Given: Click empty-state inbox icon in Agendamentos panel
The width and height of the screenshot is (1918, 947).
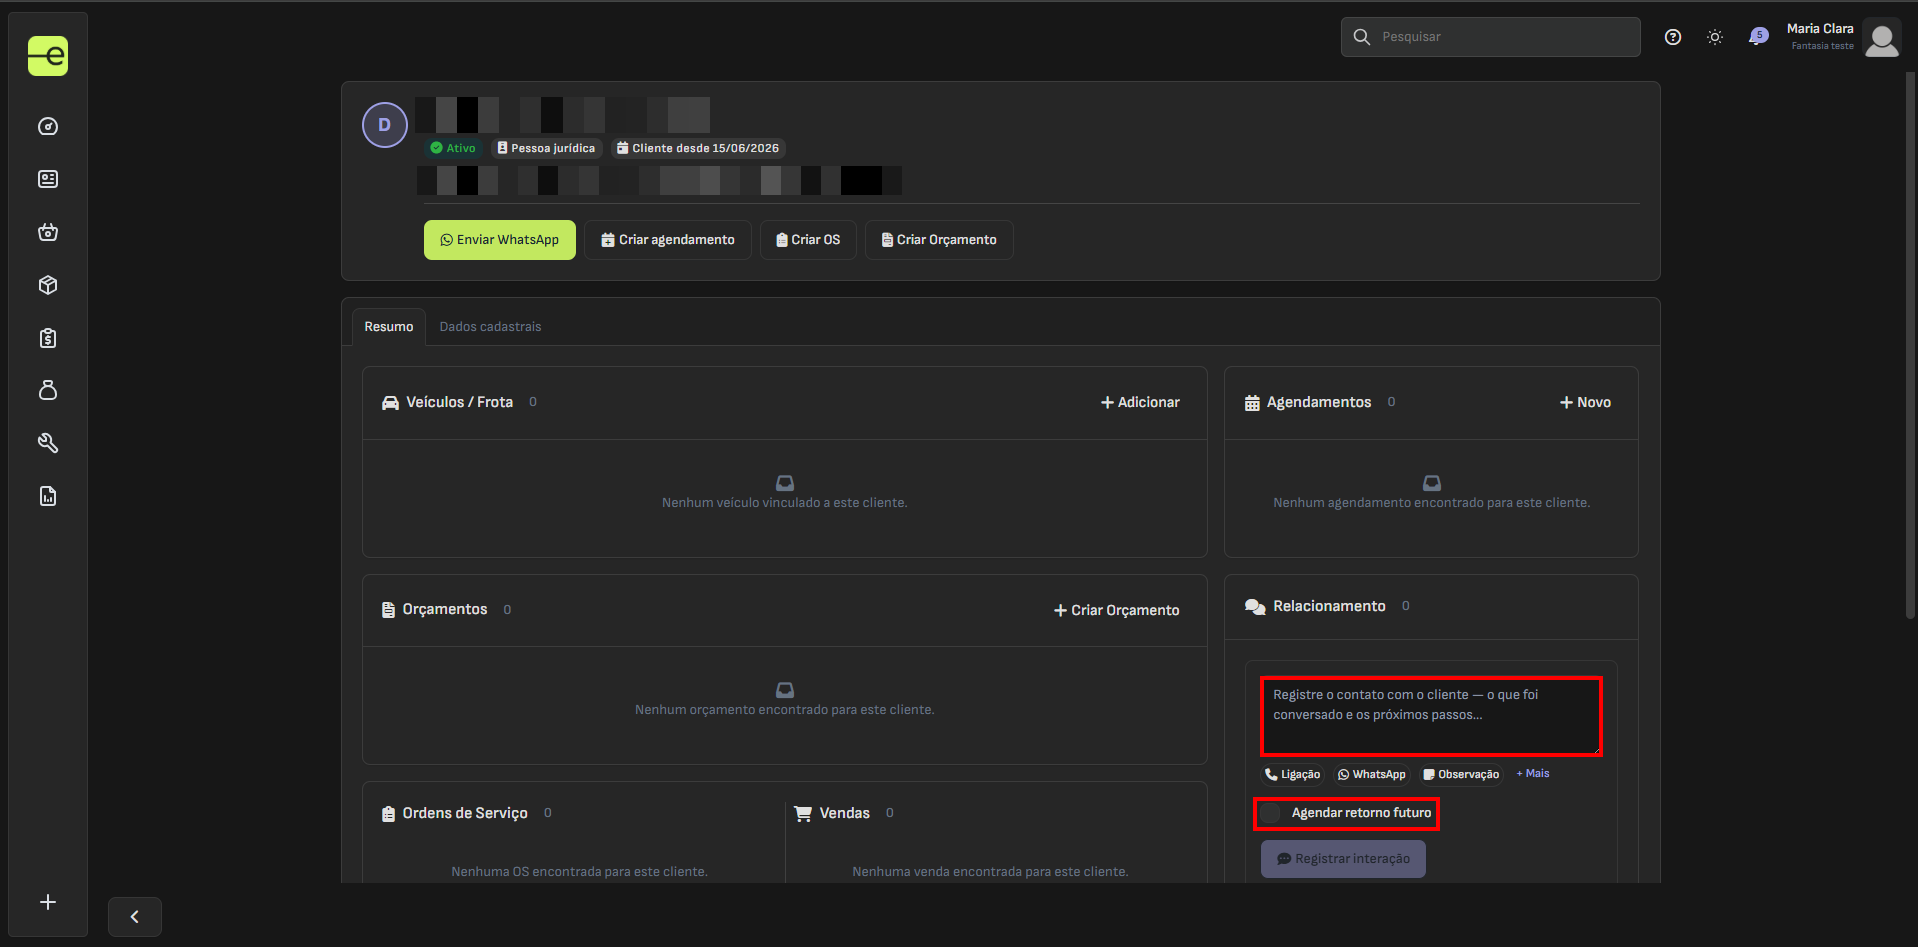Looking at the screenshot, I should (1432, 483).
